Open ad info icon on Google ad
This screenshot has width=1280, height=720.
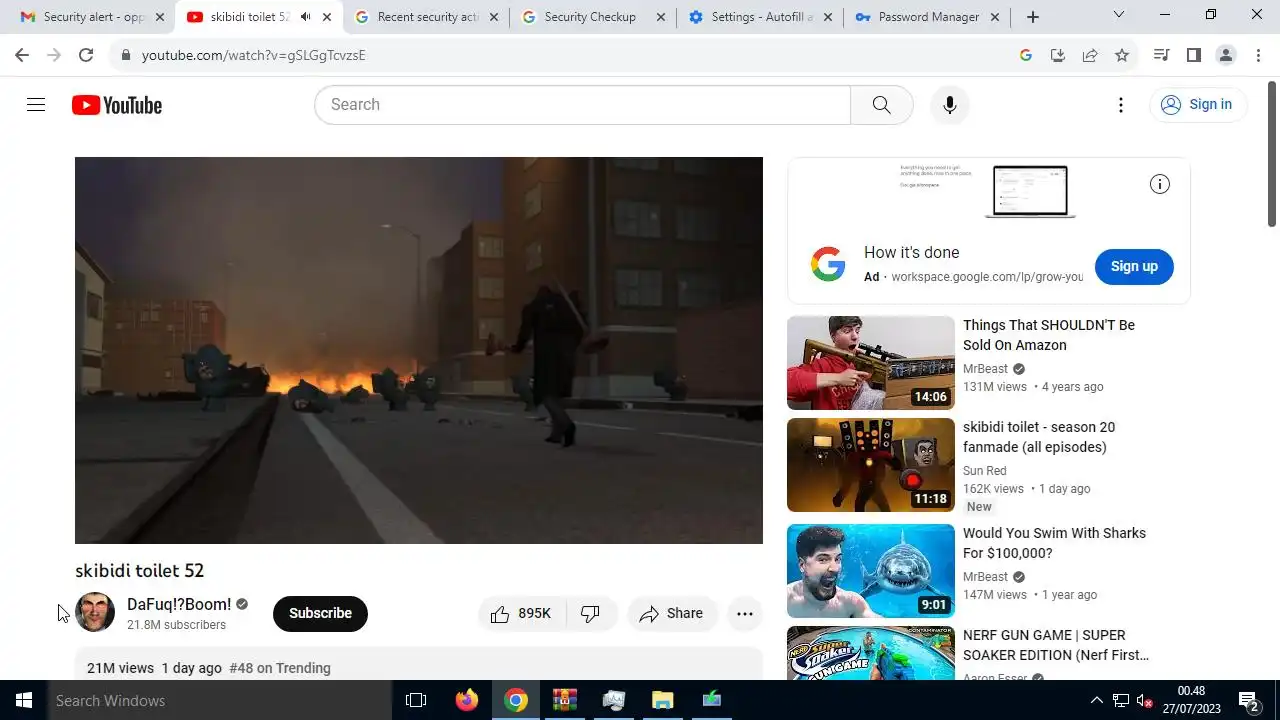point(1160,184)
